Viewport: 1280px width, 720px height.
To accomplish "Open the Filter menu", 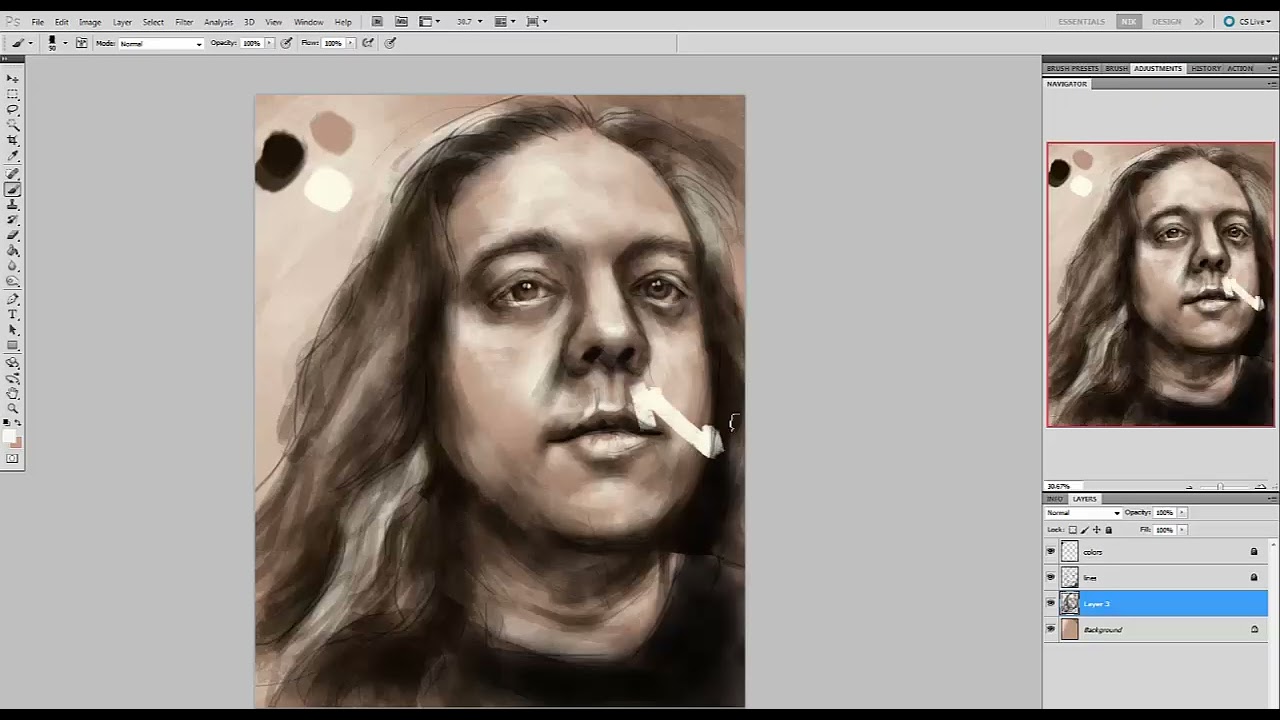I will click(184, 21).
